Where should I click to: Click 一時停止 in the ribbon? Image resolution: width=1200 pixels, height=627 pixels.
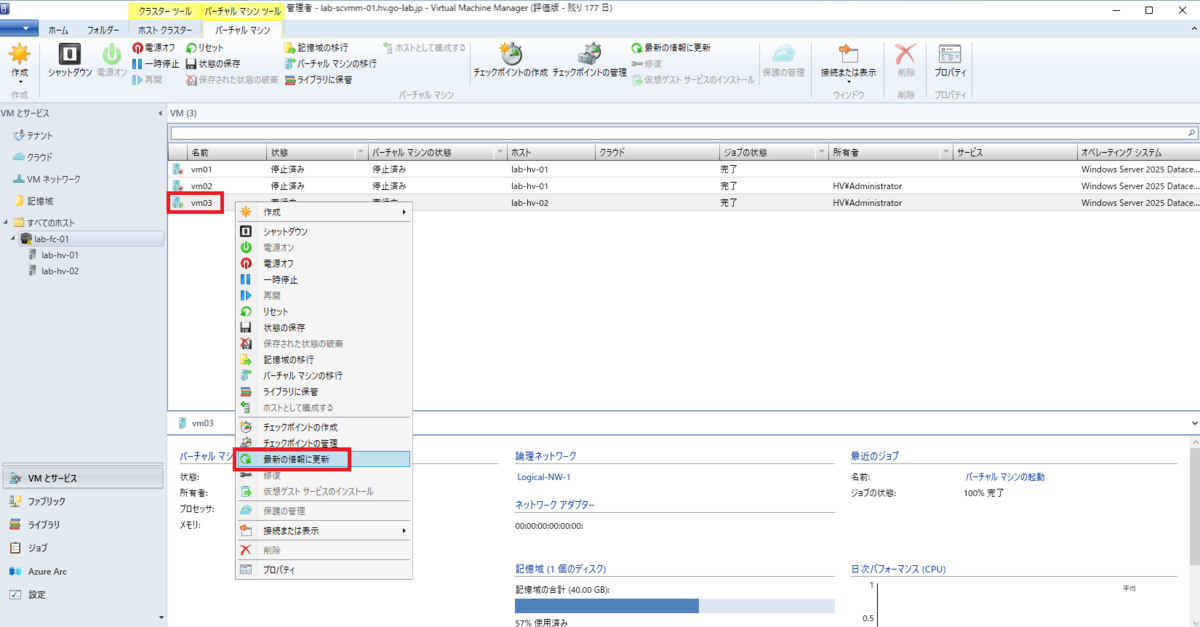[x=155, y=63]
